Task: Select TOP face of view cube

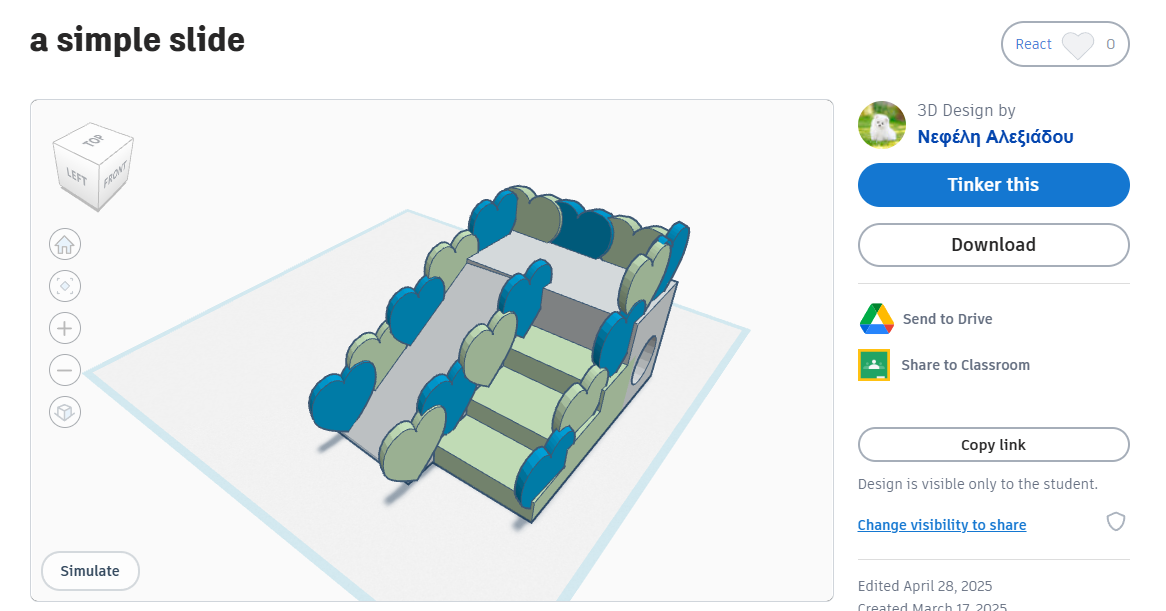Action: tap(94, 142)
